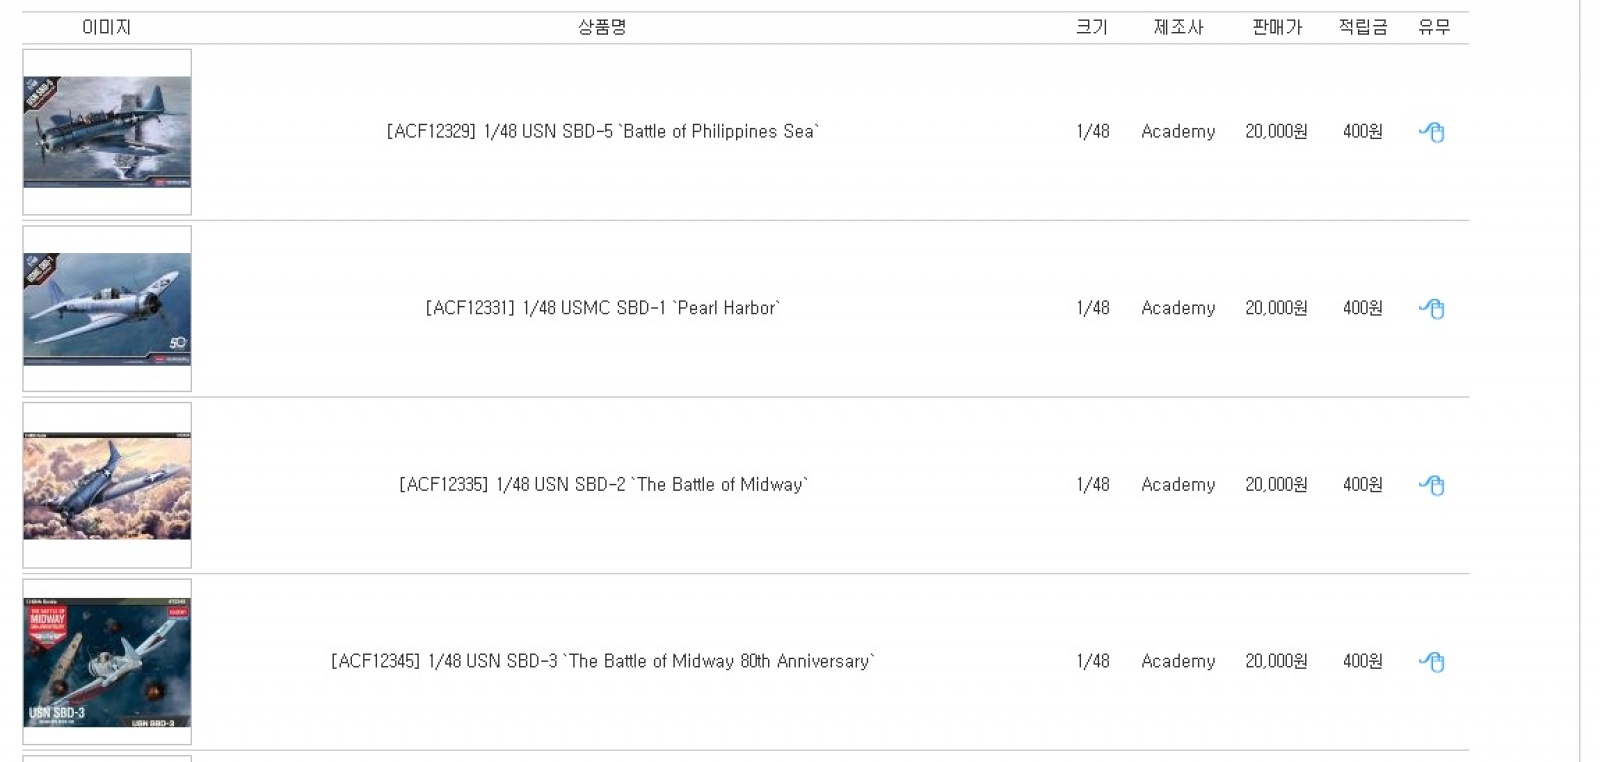Click 제조사 column header
The image size is (1600, 762).
point(1178,27)
